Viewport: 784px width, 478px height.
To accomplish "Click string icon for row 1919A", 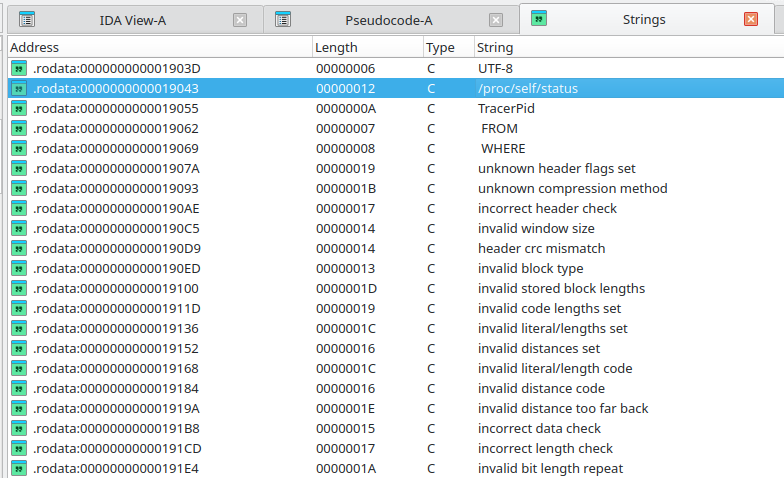I will 19,408.
